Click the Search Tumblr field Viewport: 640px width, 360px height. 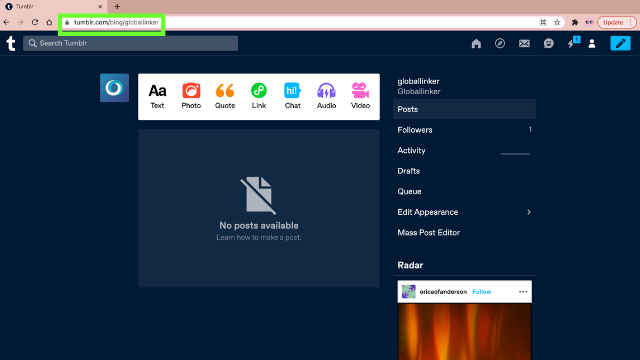[x=131, y=43]
